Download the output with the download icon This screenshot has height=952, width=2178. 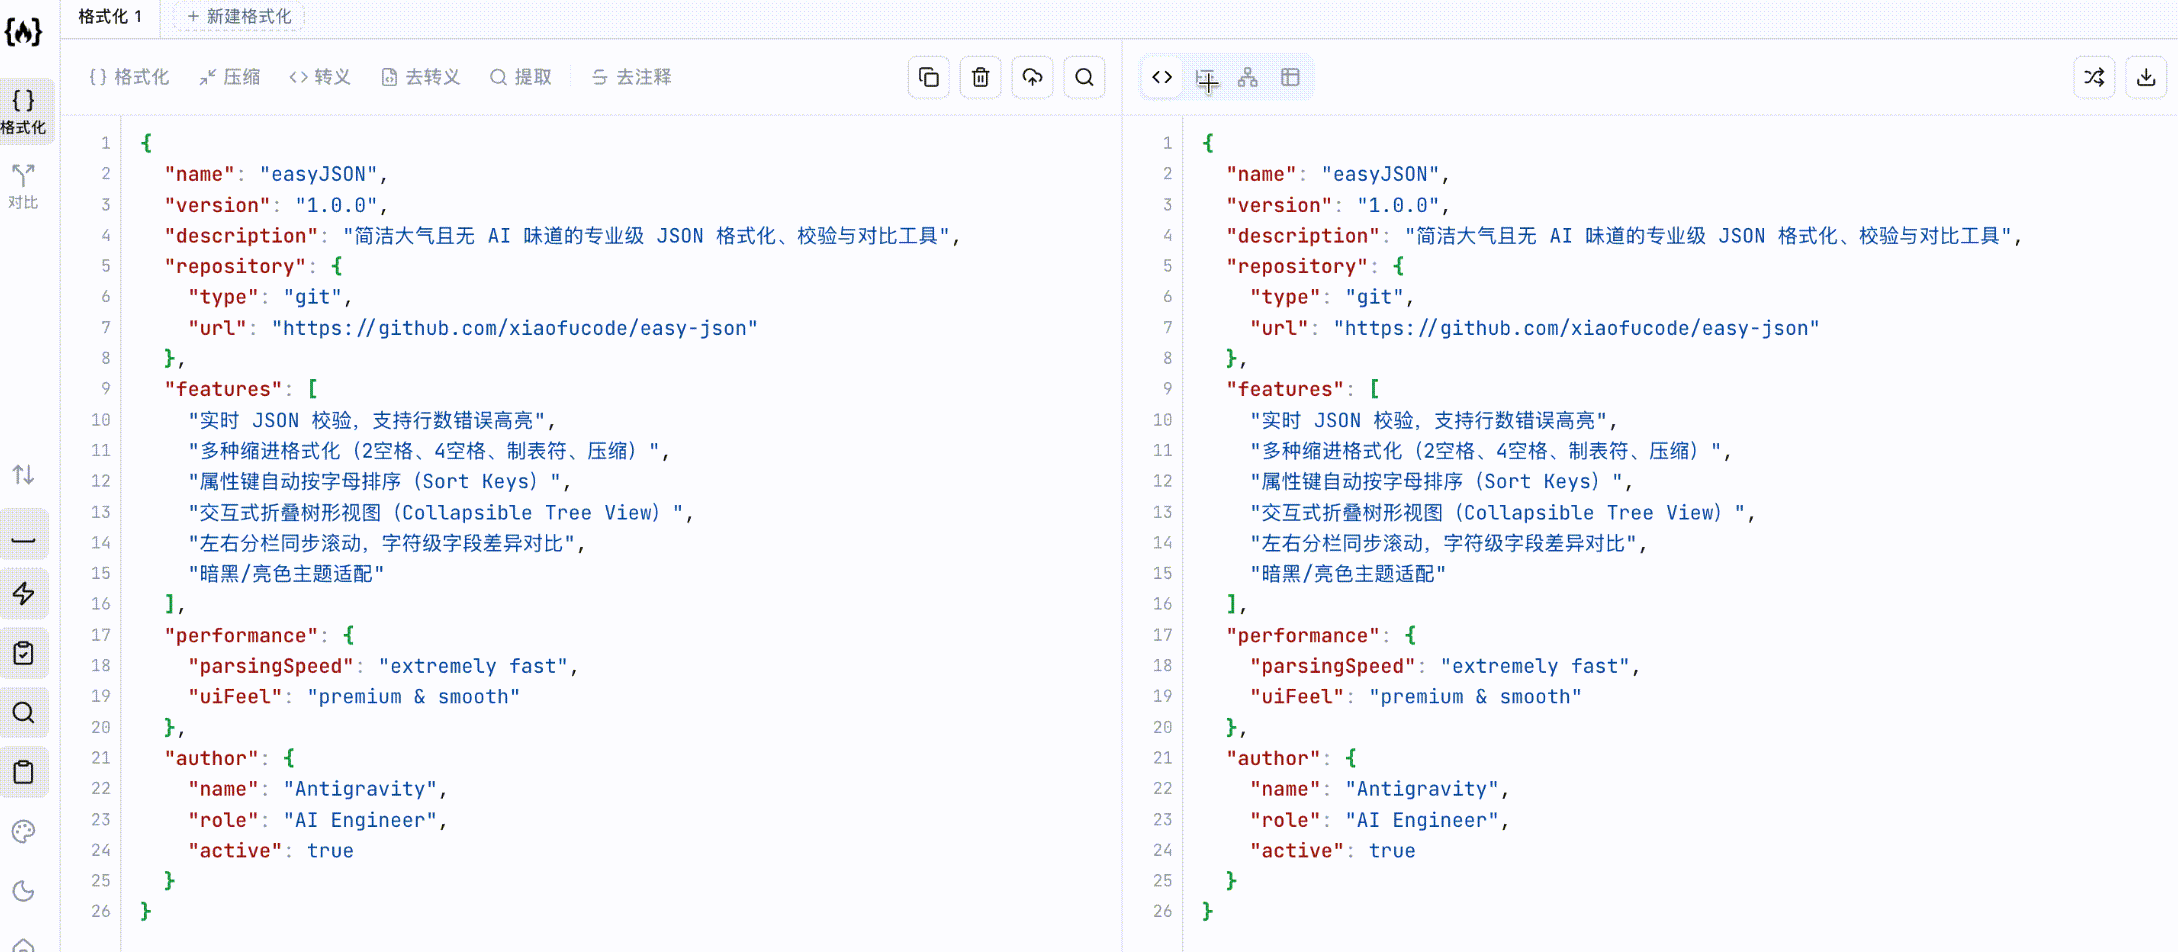pyautogui.click(x=2146, y=77)
